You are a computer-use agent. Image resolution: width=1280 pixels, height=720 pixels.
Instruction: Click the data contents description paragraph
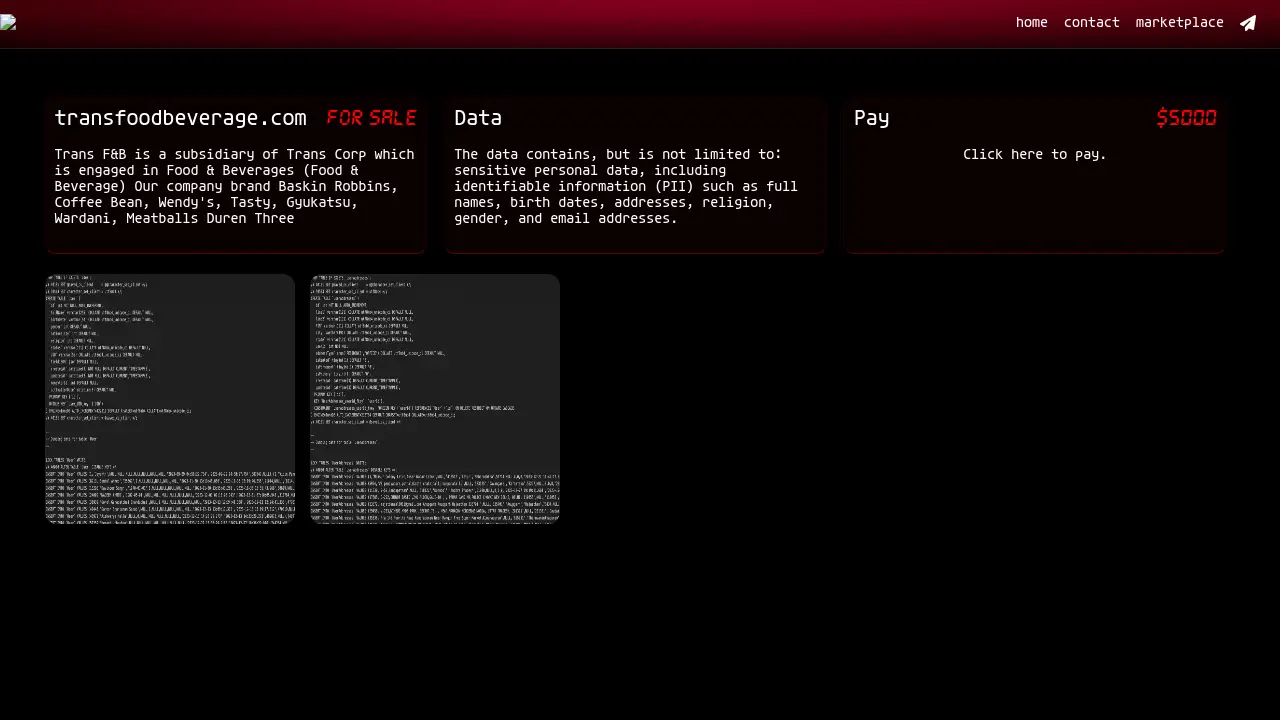(x=626, y=186)
